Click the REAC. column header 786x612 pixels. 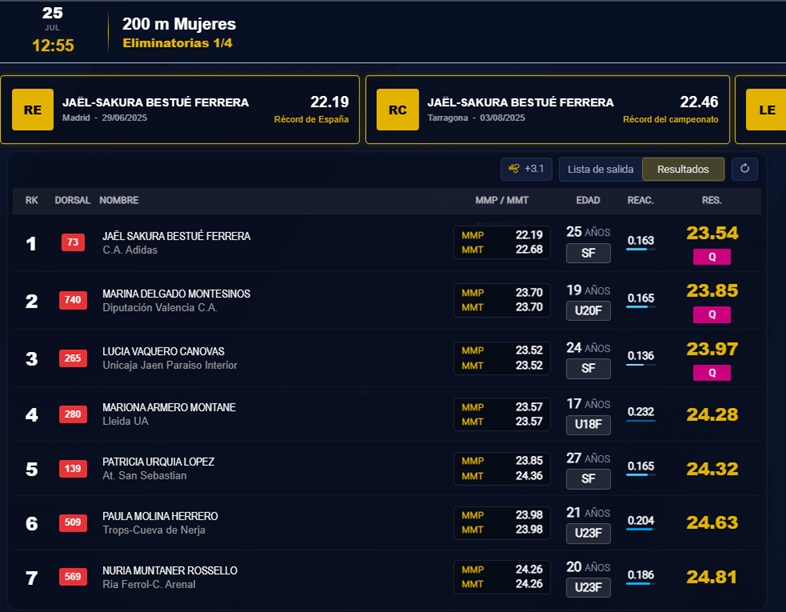640,200
